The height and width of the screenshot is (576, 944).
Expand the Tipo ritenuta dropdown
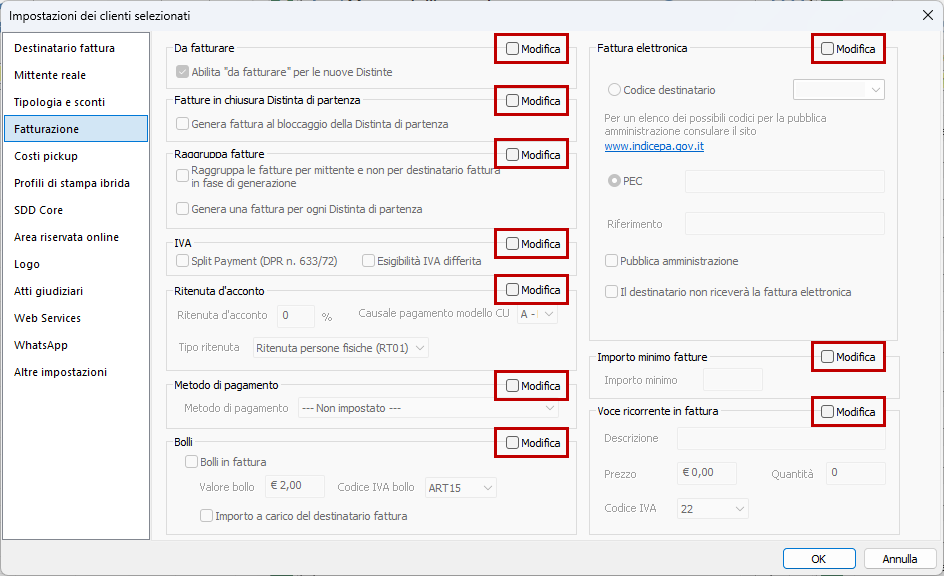[x=341, y=348]
